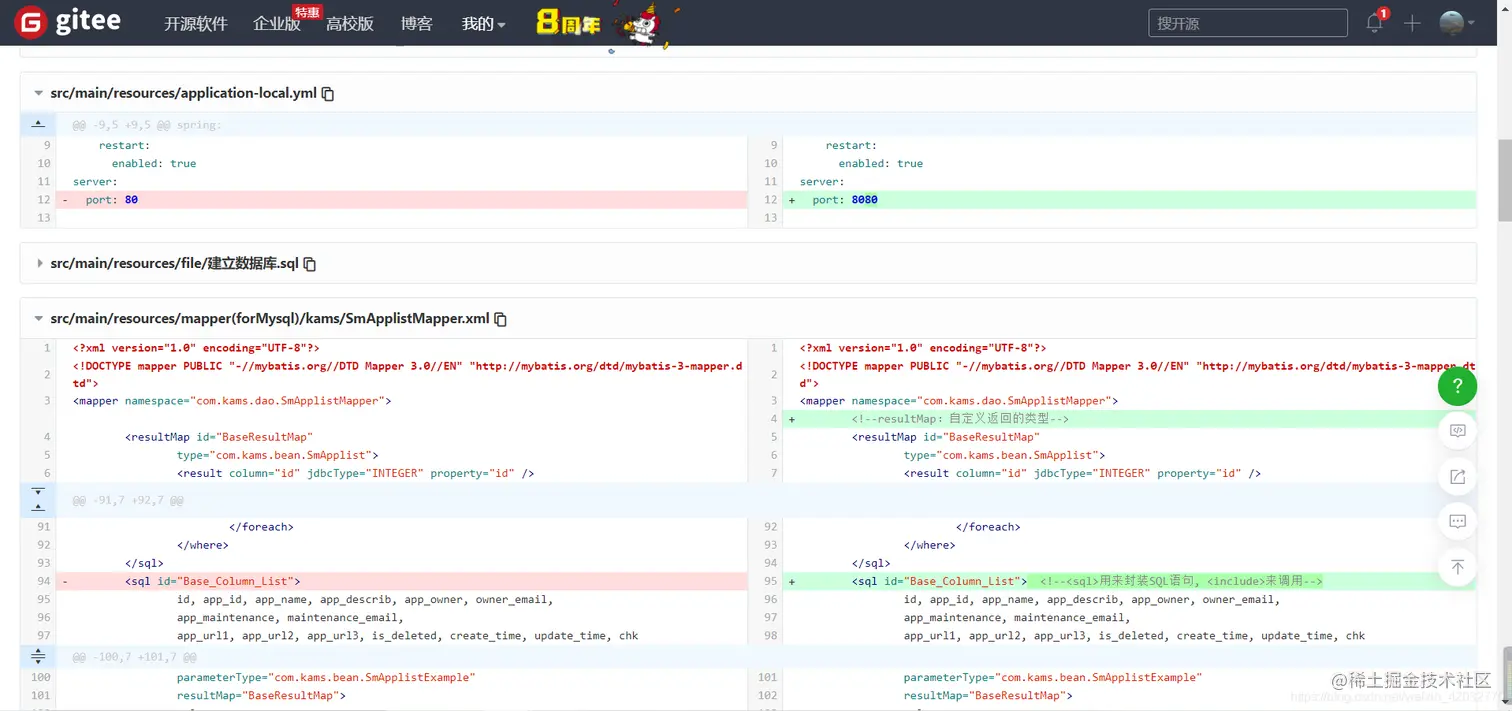Image resolution: width=1512 pixels, height=711 pixels.
Task: Click left-pane line number 94
Action: click(x=43, y=581)
